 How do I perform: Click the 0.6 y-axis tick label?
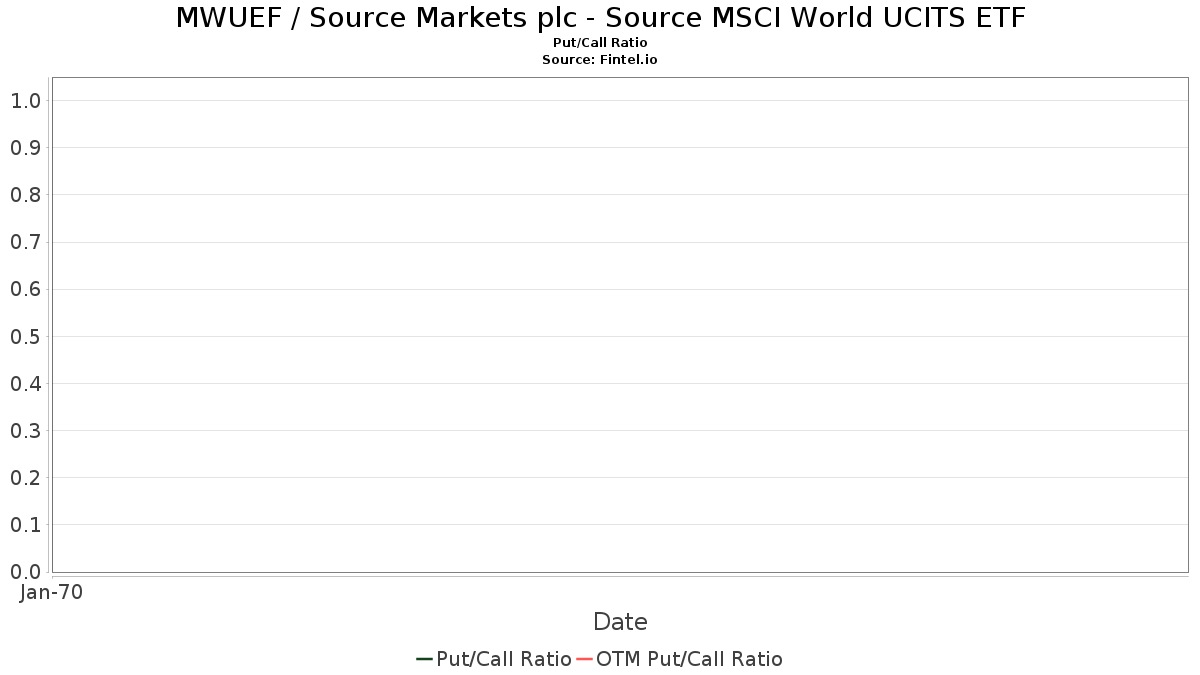[25, 290]
